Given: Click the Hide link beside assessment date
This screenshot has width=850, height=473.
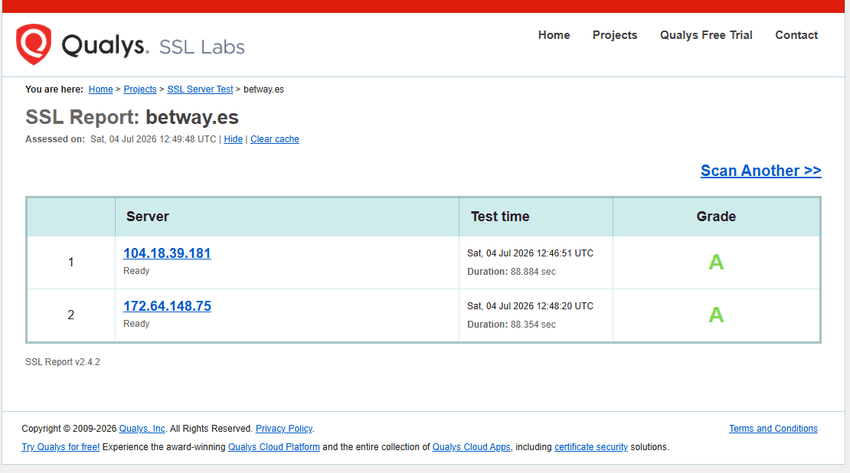Looking at the screenshot, I should coord(233,139).
